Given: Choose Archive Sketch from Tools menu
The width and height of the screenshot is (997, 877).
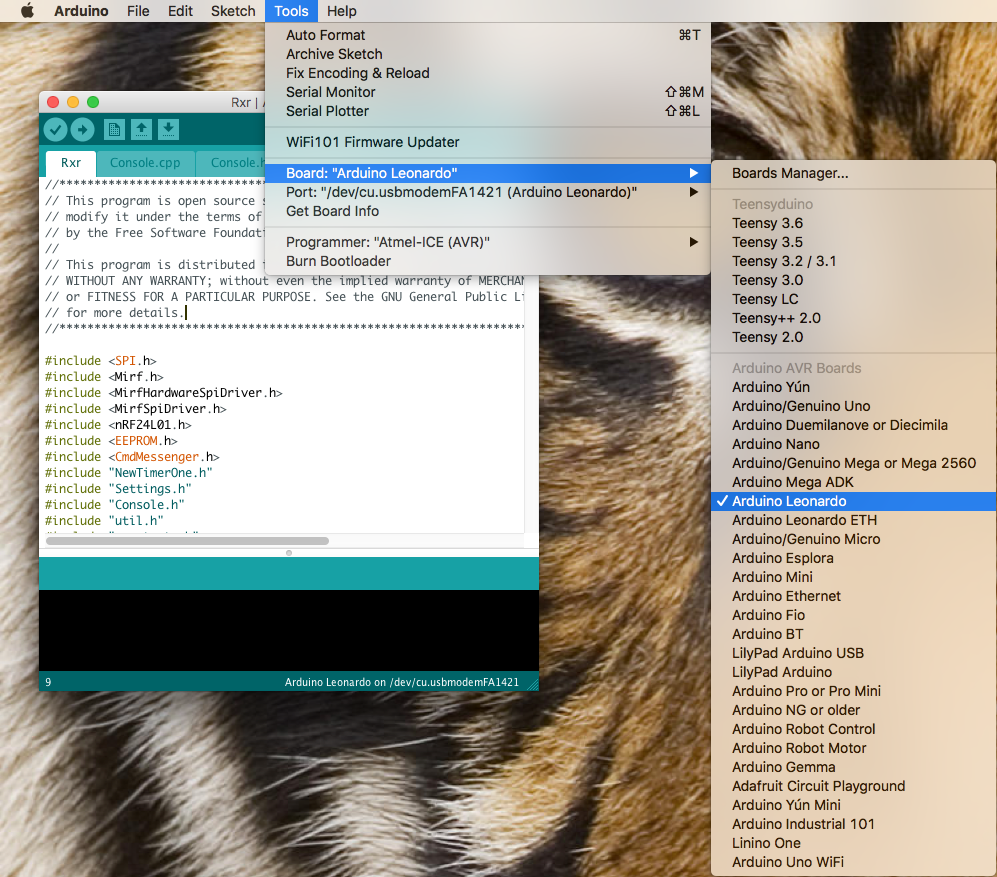Looking at the screenshot, I should (488, 54).
